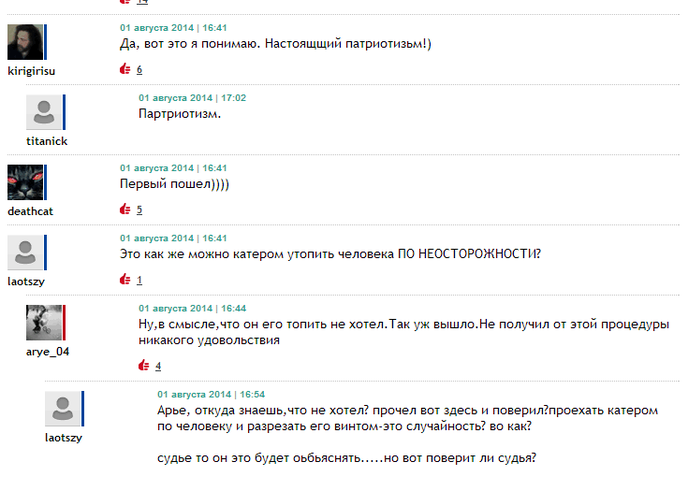View the 6 likes count on kirigirisu's comment
Viewport: 688px width, 491px height.
139,69
